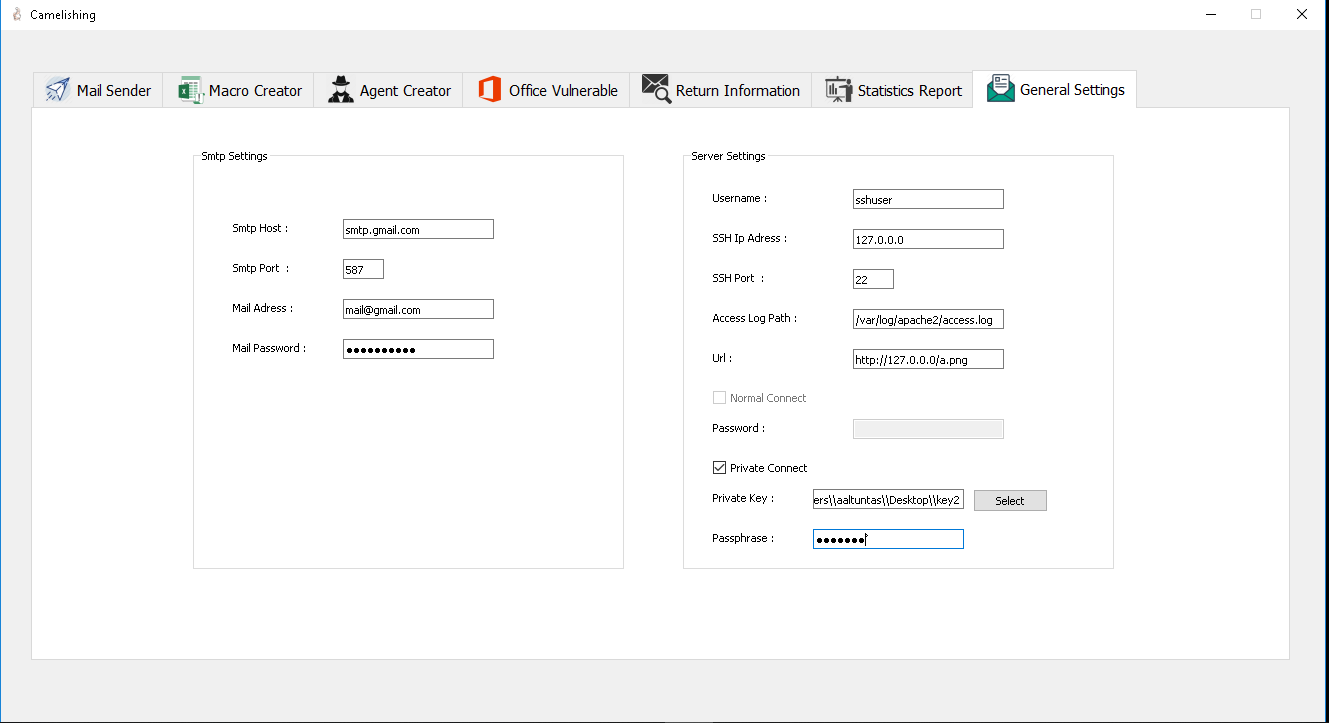Image resolution: width=1329 pixels, height=723 pixels.
Task: Click the Access Log Path field
Action: 928,319
